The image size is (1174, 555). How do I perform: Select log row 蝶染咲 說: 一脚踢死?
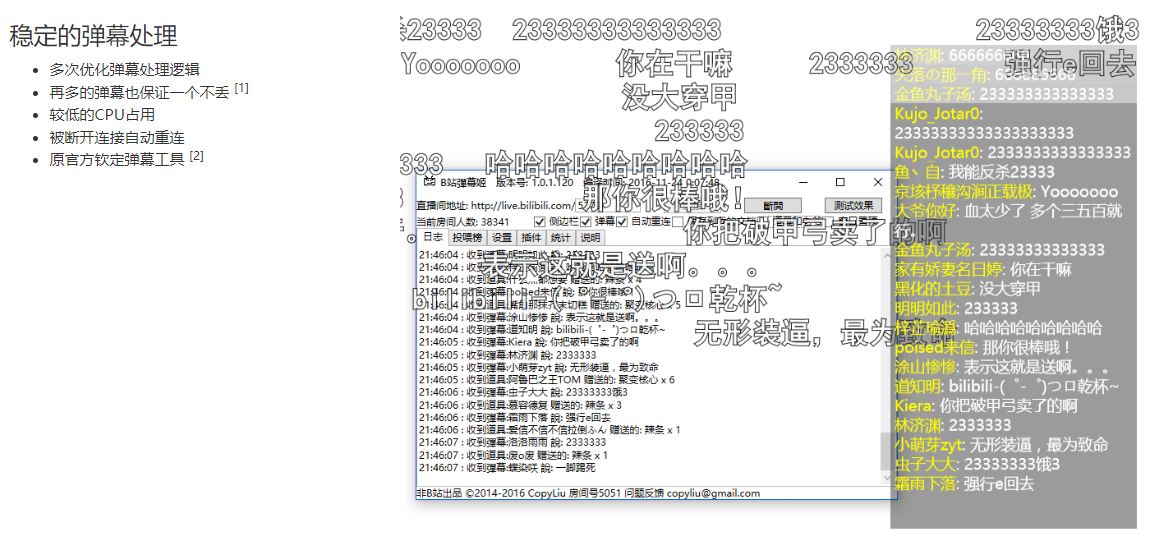[508, 468]
